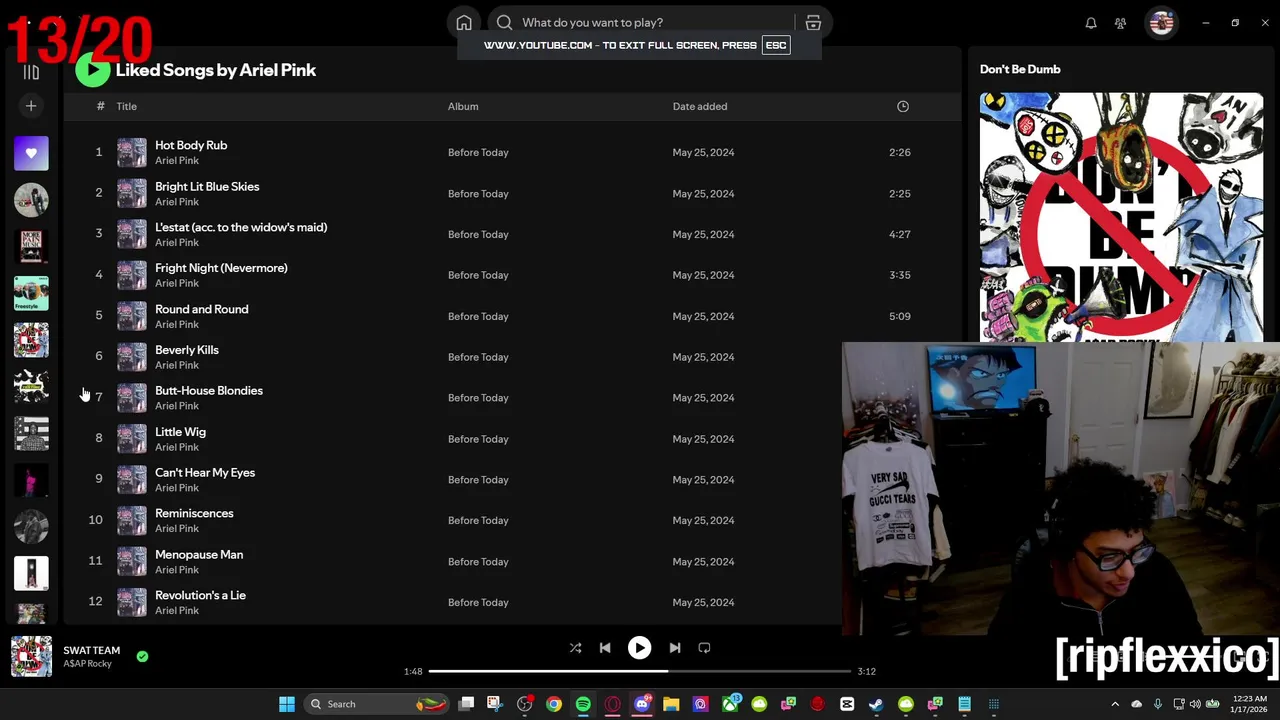Screen dimensions: 1280x720
Task: Open Discord from taskbar
Action: pos(642,704)
